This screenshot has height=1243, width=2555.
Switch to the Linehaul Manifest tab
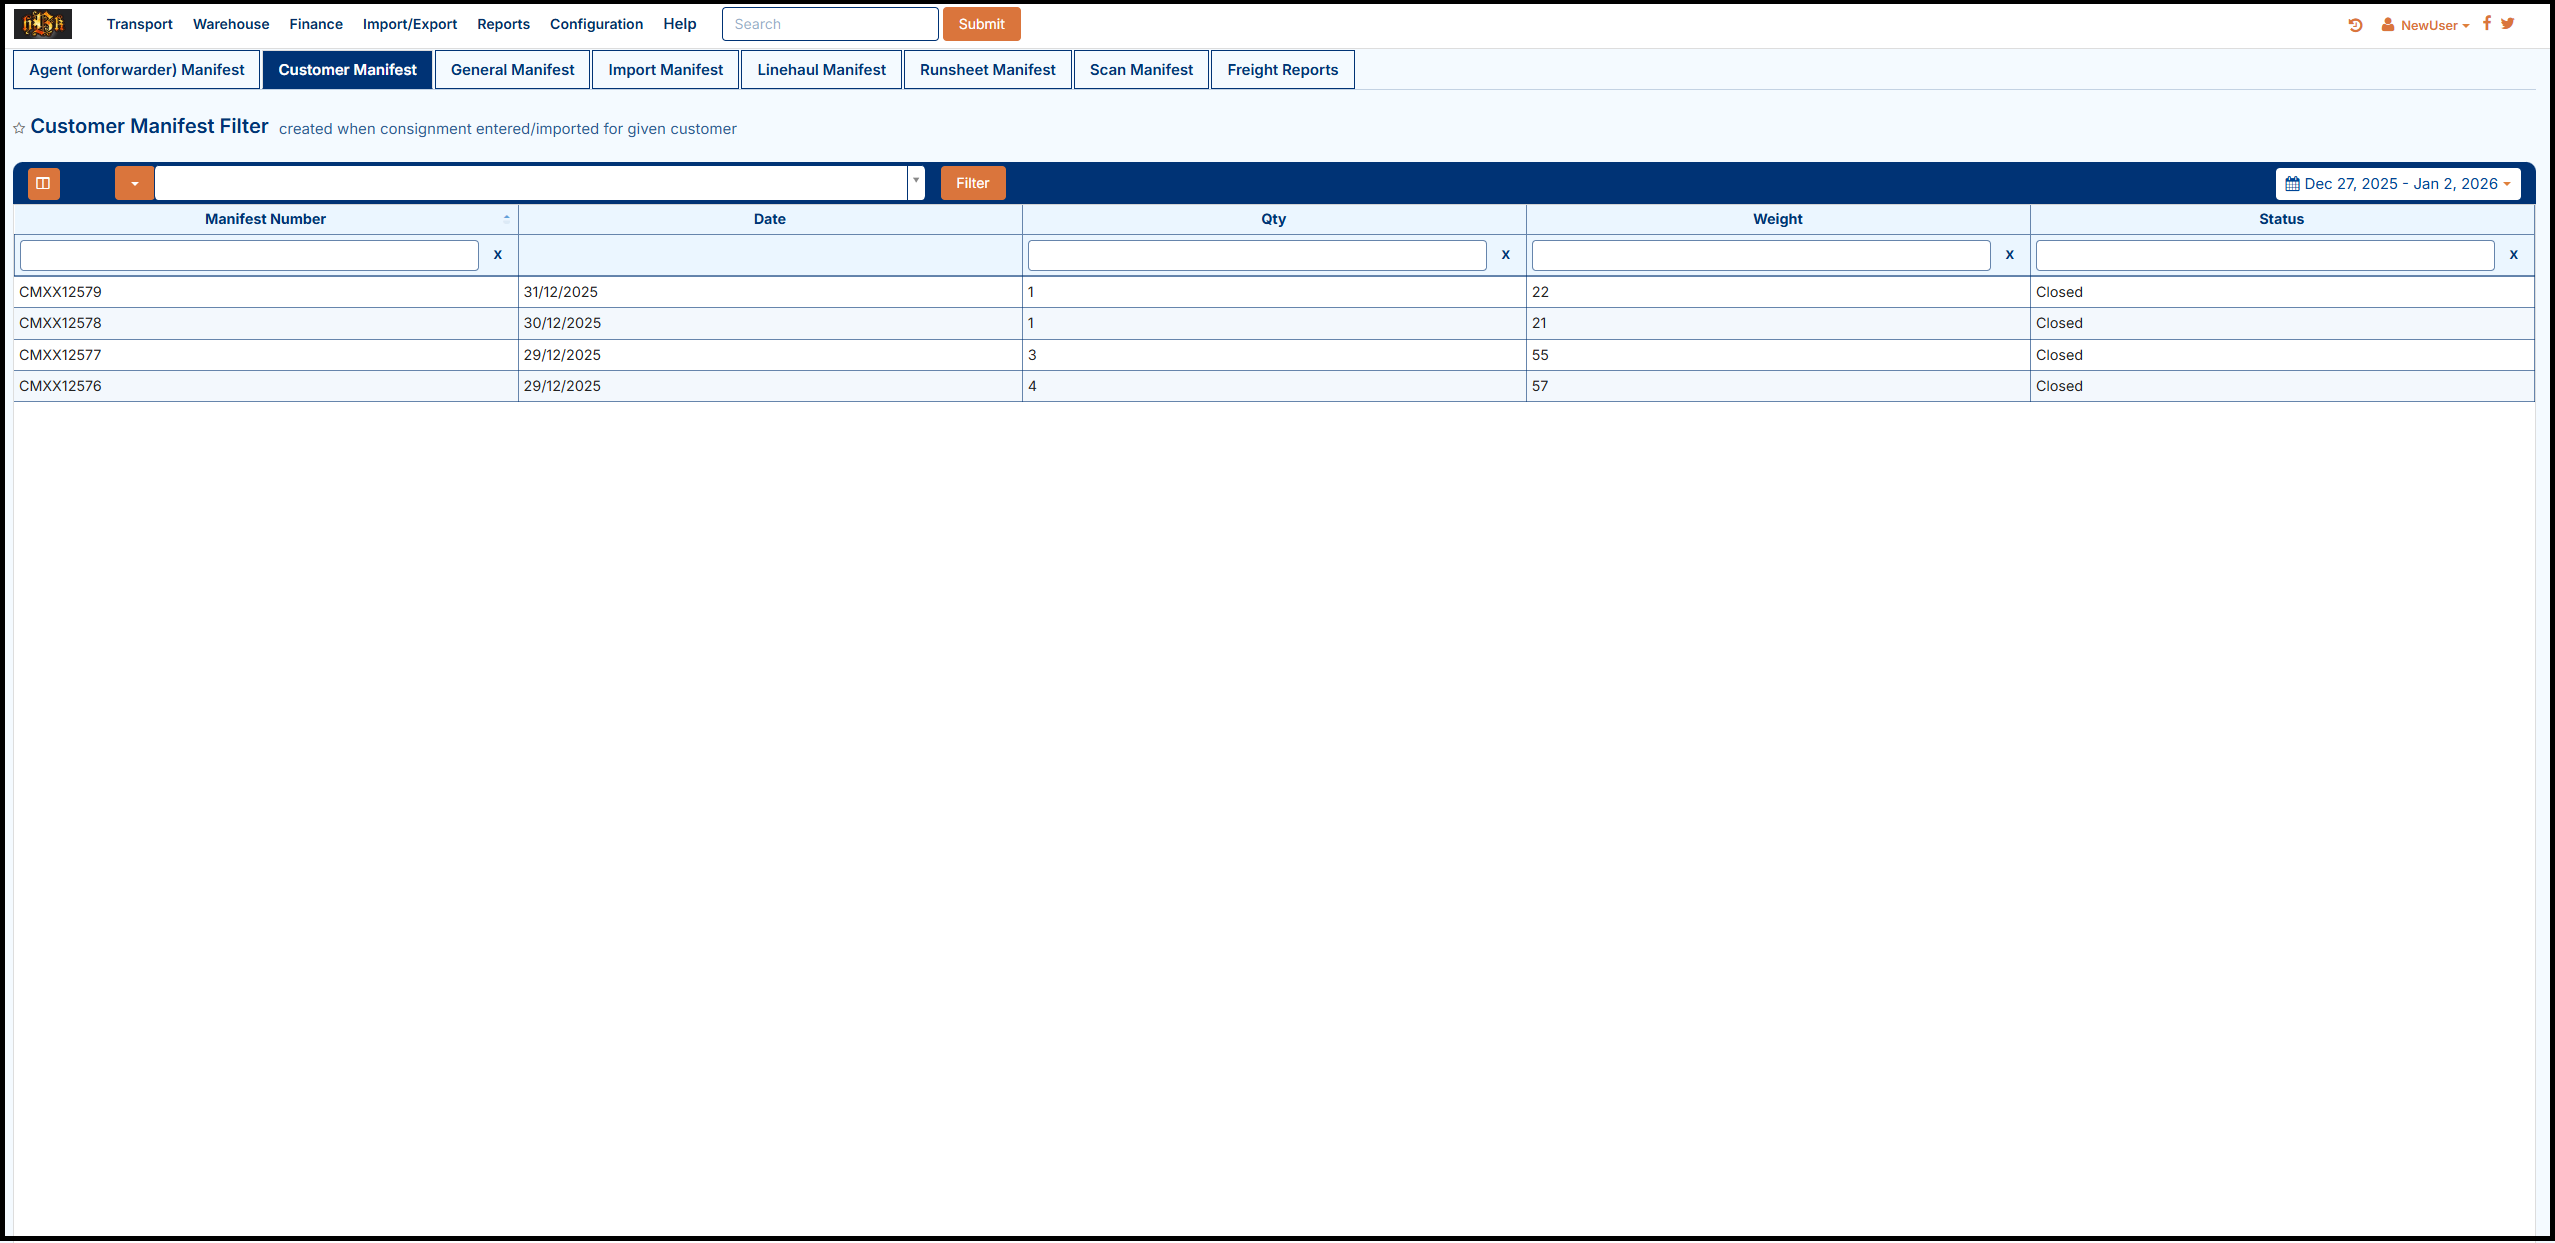point(821,70)
